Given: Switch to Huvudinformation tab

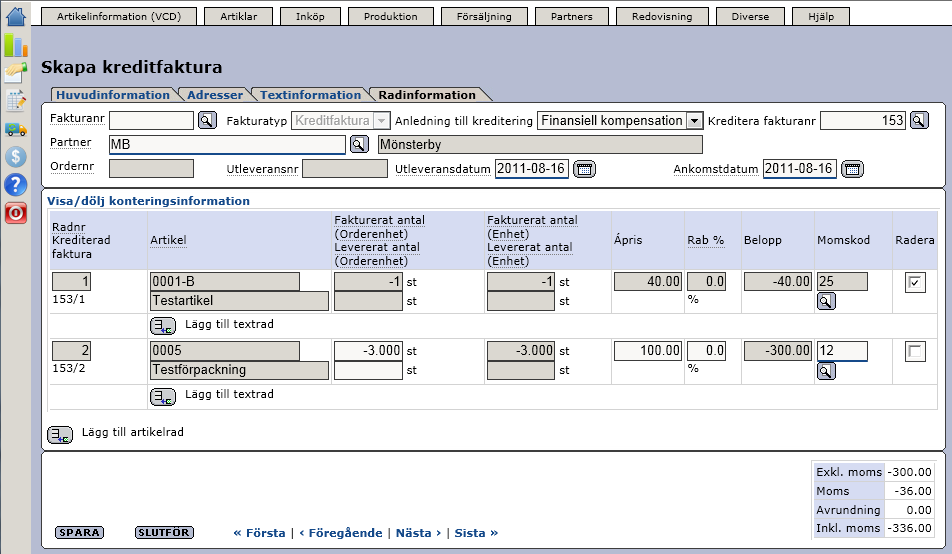Looking at the screenshot, I should [x=113, y=95].
